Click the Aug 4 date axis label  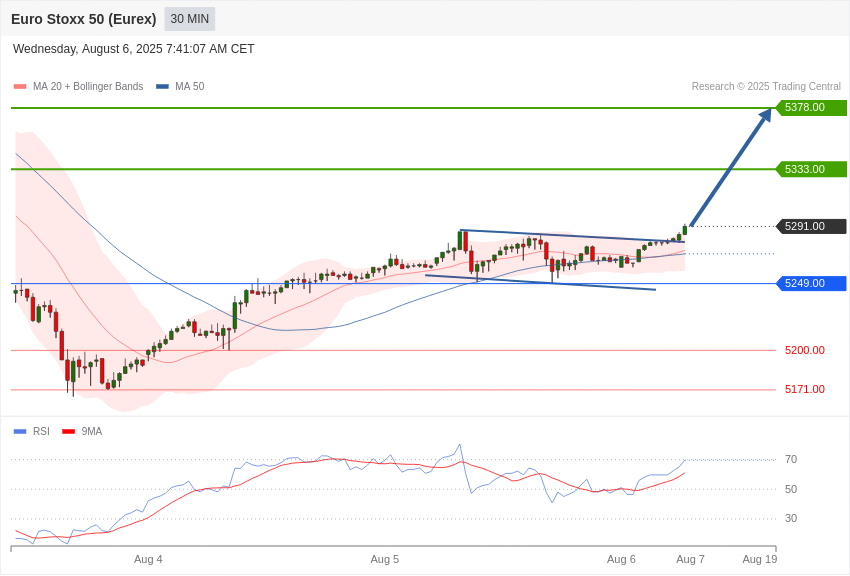pos(148,559)
